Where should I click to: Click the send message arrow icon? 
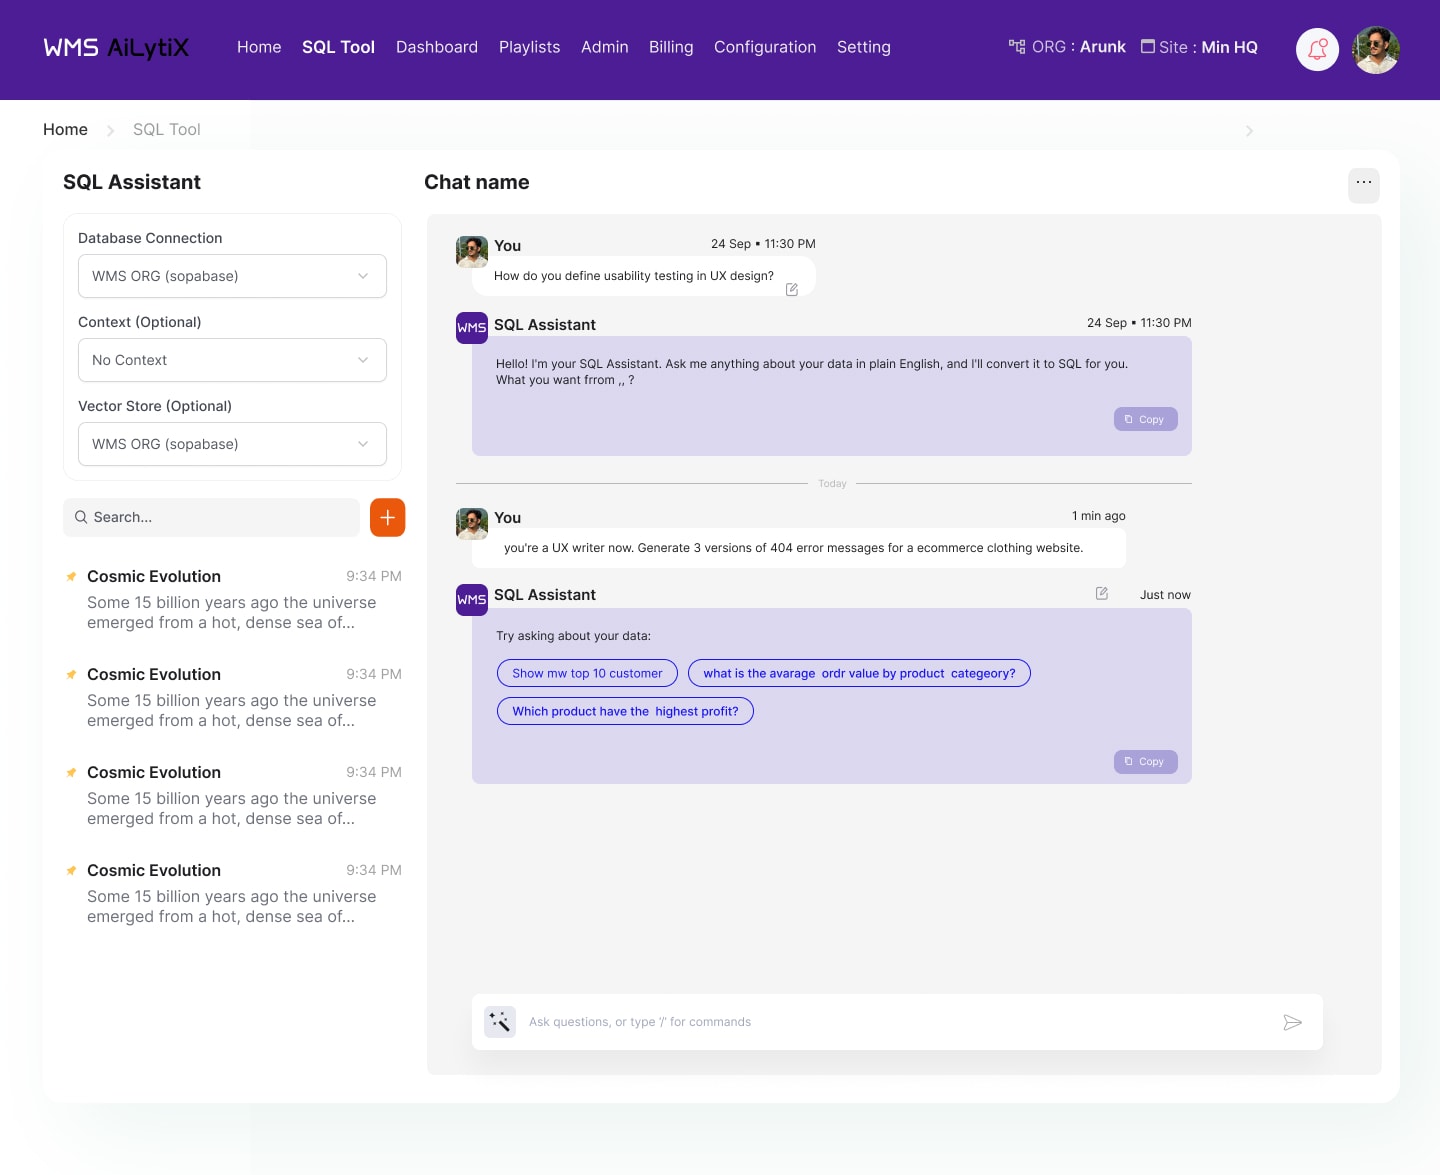(x=1292, y=1022)
